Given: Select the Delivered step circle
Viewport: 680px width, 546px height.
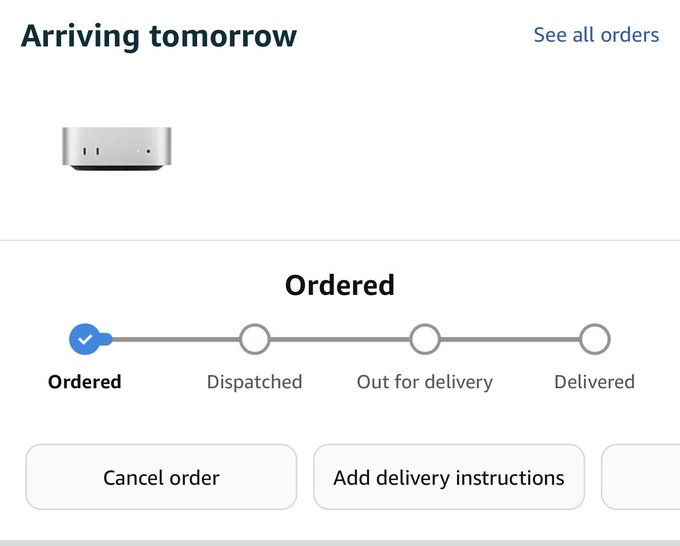Looking at the screenshot, I should [595, 340].
